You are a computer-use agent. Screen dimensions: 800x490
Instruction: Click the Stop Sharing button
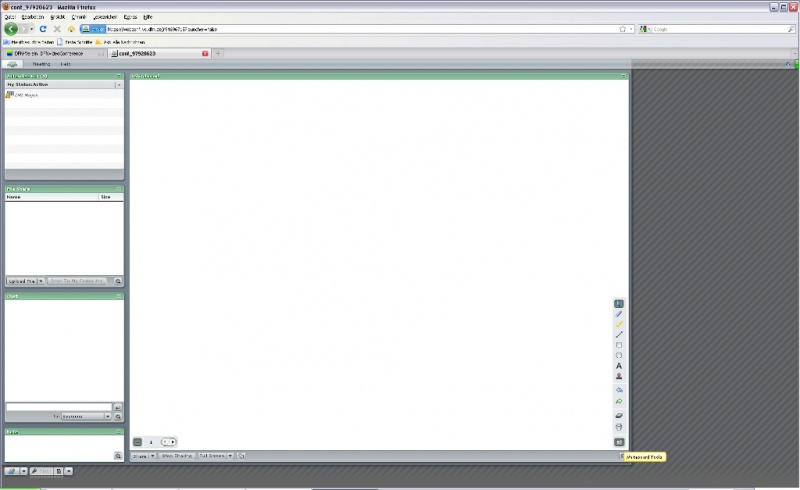point(177,456)
